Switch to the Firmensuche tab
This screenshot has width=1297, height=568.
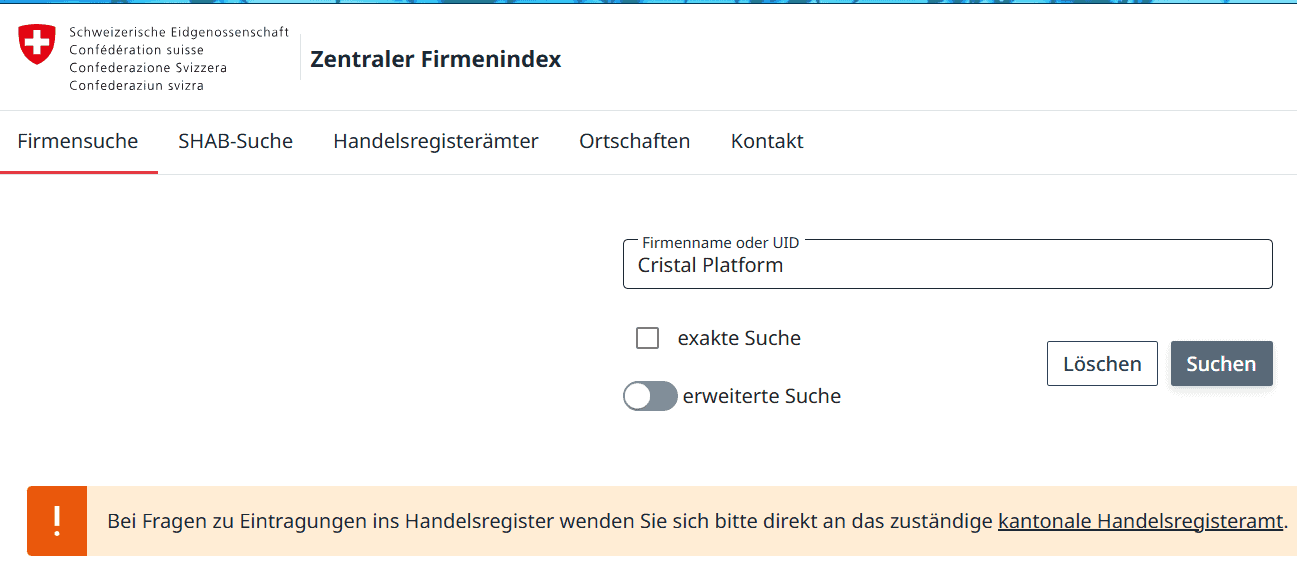(x=78, y=142)
